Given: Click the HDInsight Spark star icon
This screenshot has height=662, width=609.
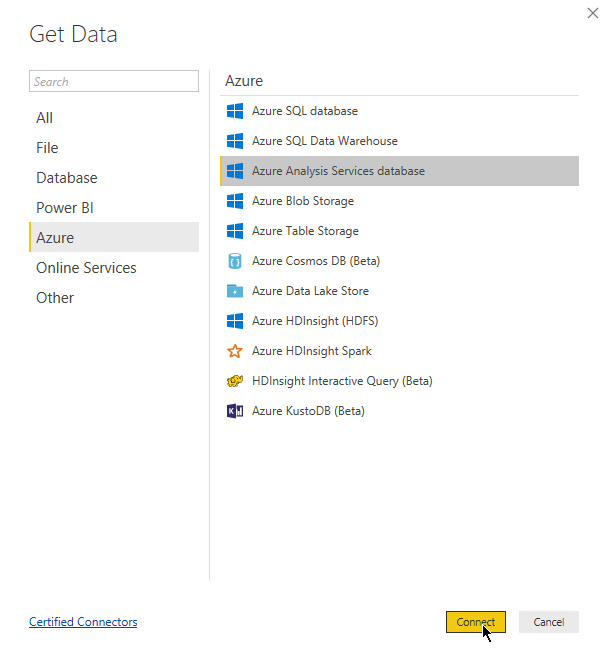Looking at the screenshot, I should click(235, 351).
